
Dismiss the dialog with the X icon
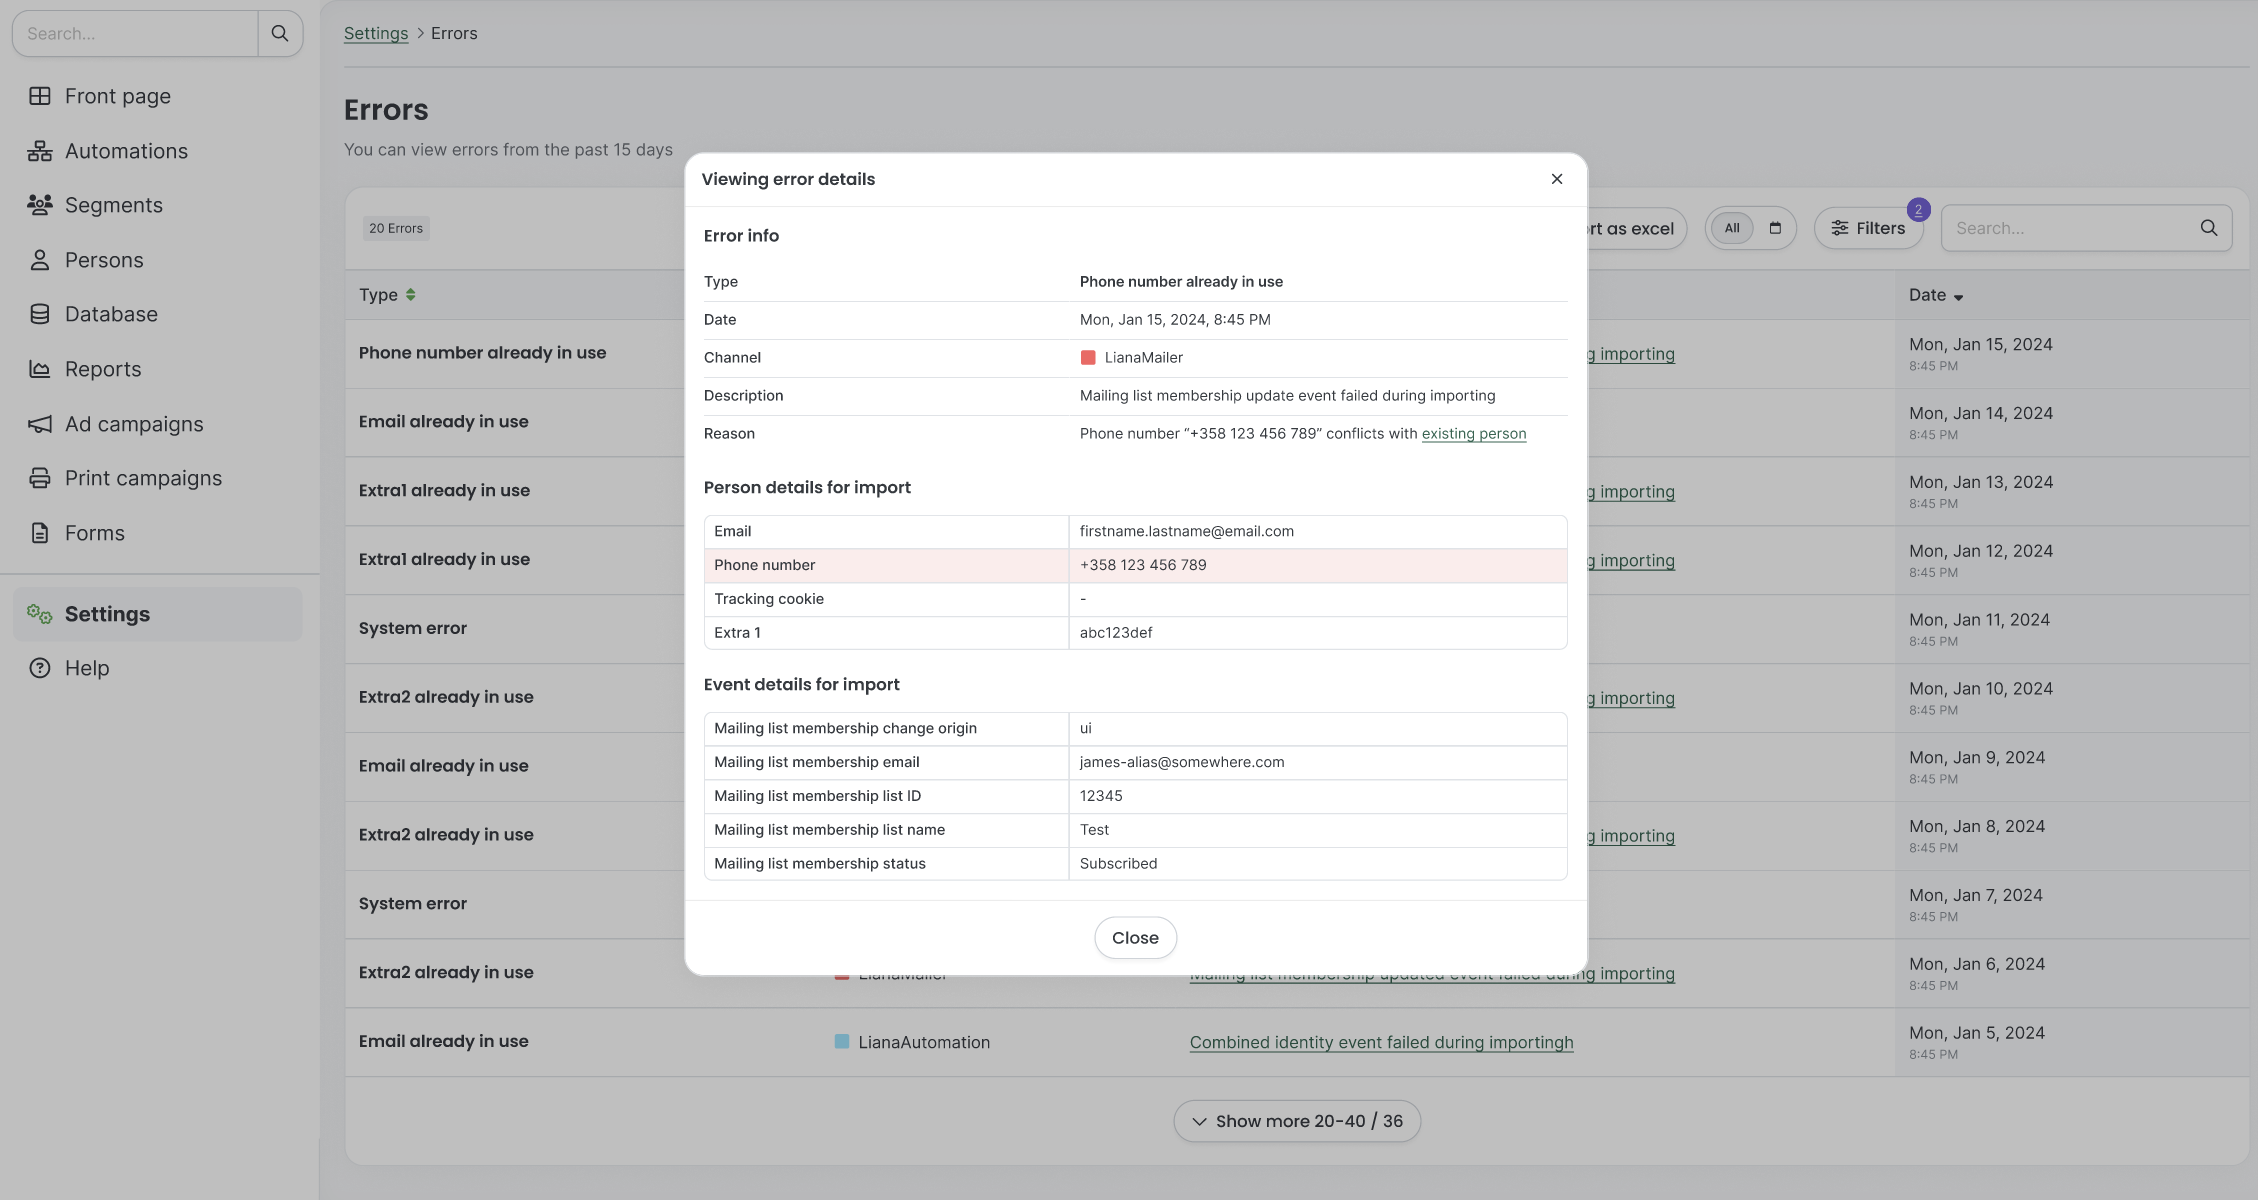[x=1556, y=178]
